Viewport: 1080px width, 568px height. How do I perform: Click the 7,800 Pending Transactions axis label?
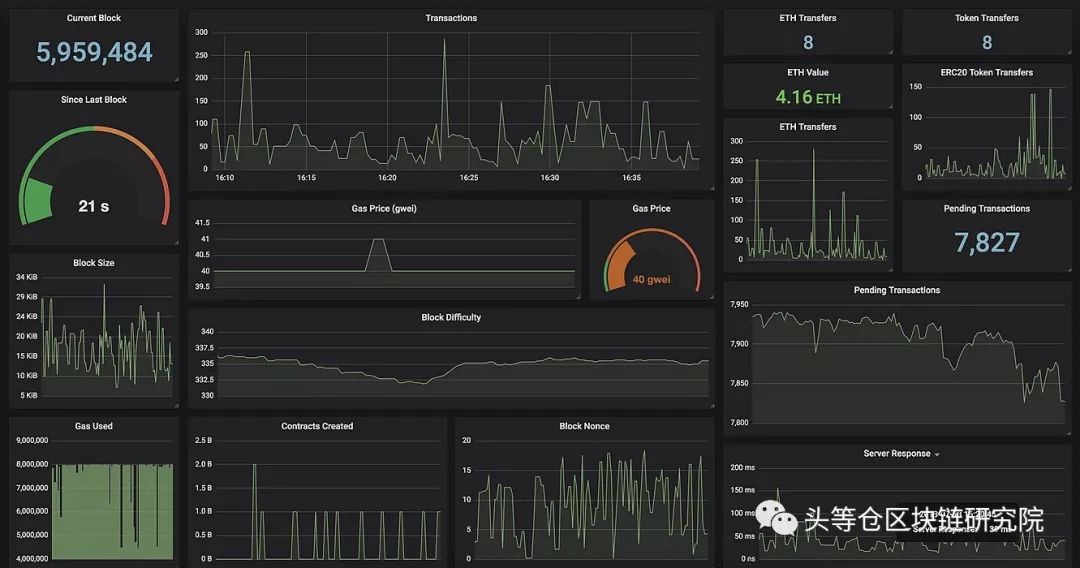pos(739,423)
